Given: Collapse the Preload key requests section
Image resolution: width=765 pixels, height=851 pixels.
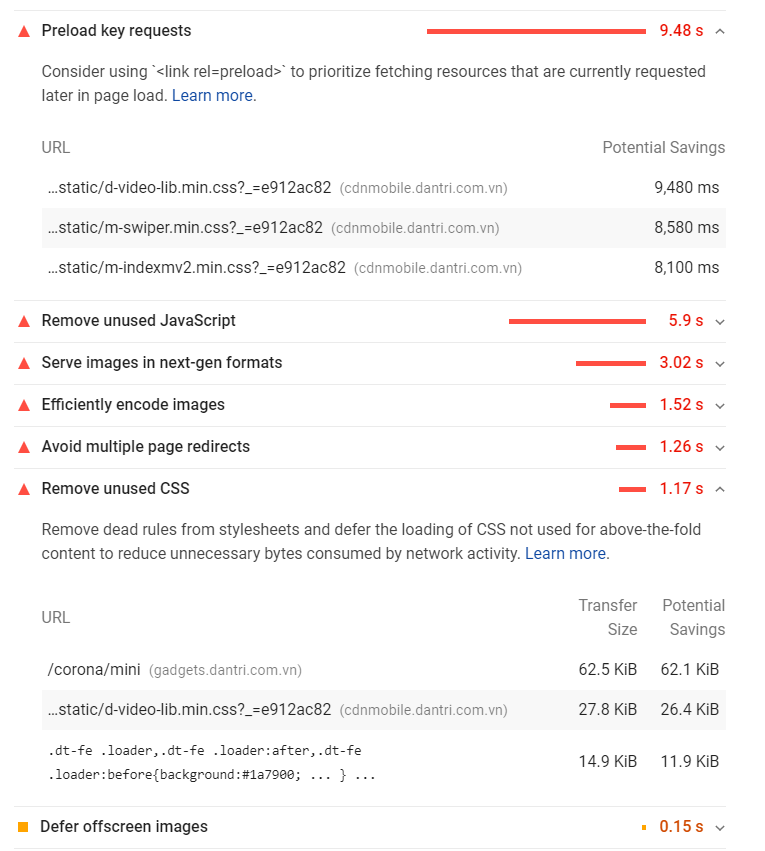Looking at the screenshot, I should 720,31.
